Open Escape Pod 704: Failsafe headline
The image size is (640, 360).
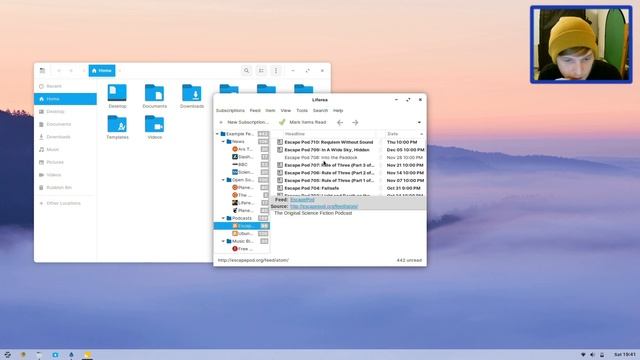pos(311,188)
